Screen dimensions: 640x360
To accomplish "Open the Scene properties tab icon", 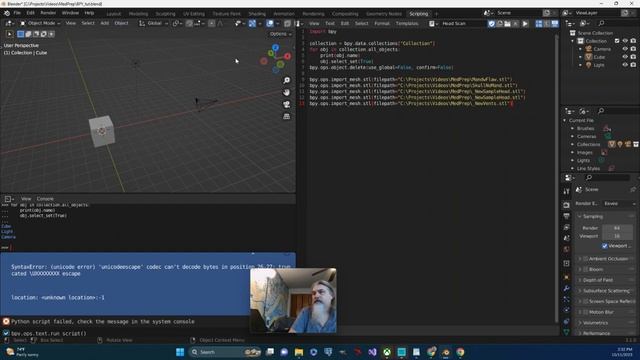I will [x=566, y=238].
